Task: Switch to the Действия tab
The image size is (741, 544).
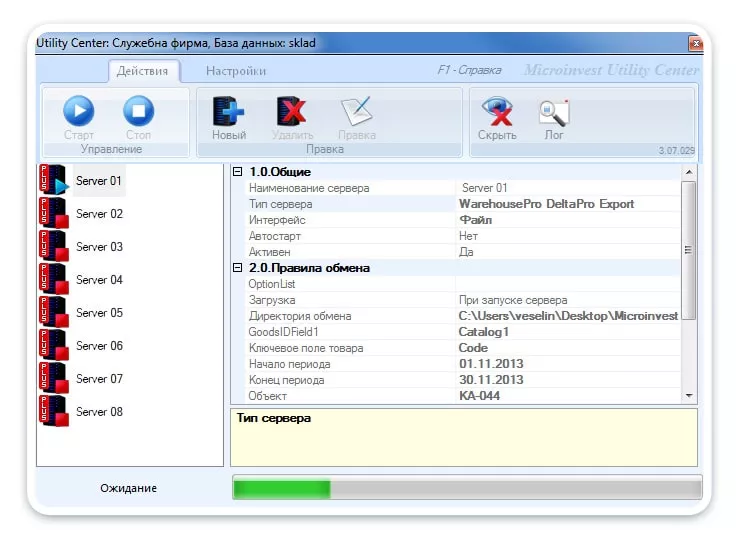Action: pos(144,71)
